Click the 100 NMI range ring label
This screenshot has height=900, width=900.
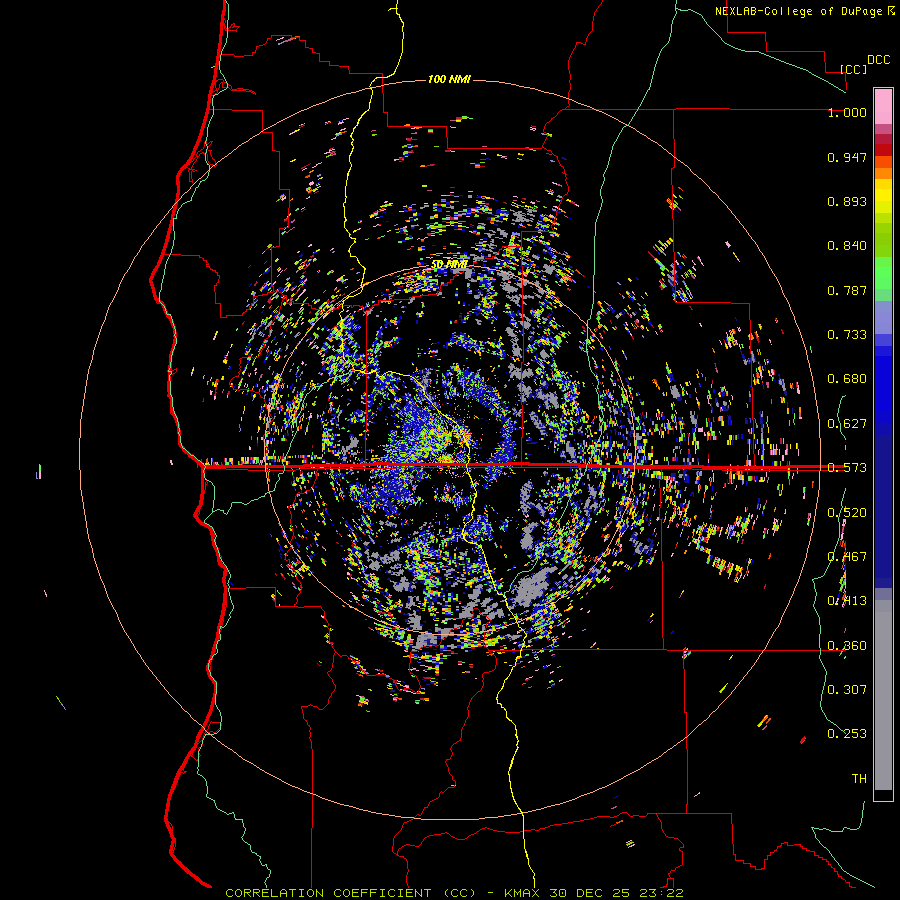(449, 79)
